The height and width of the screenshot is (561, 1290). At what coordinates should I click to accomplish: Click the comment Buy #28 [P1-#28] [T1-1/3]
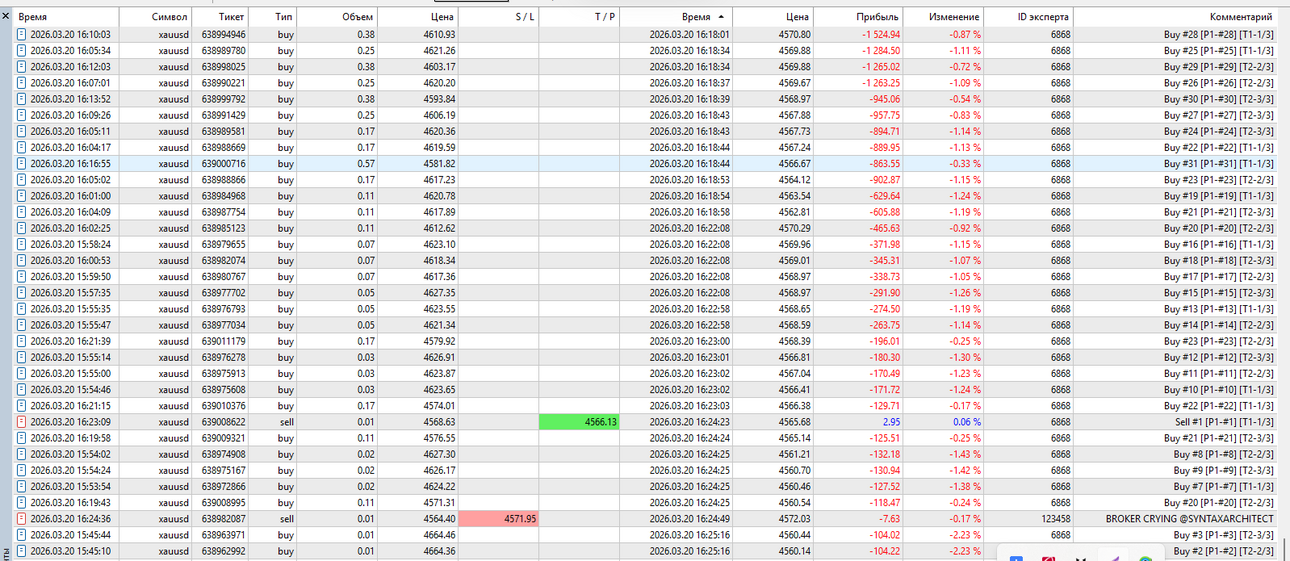[x=1219, y=34]
